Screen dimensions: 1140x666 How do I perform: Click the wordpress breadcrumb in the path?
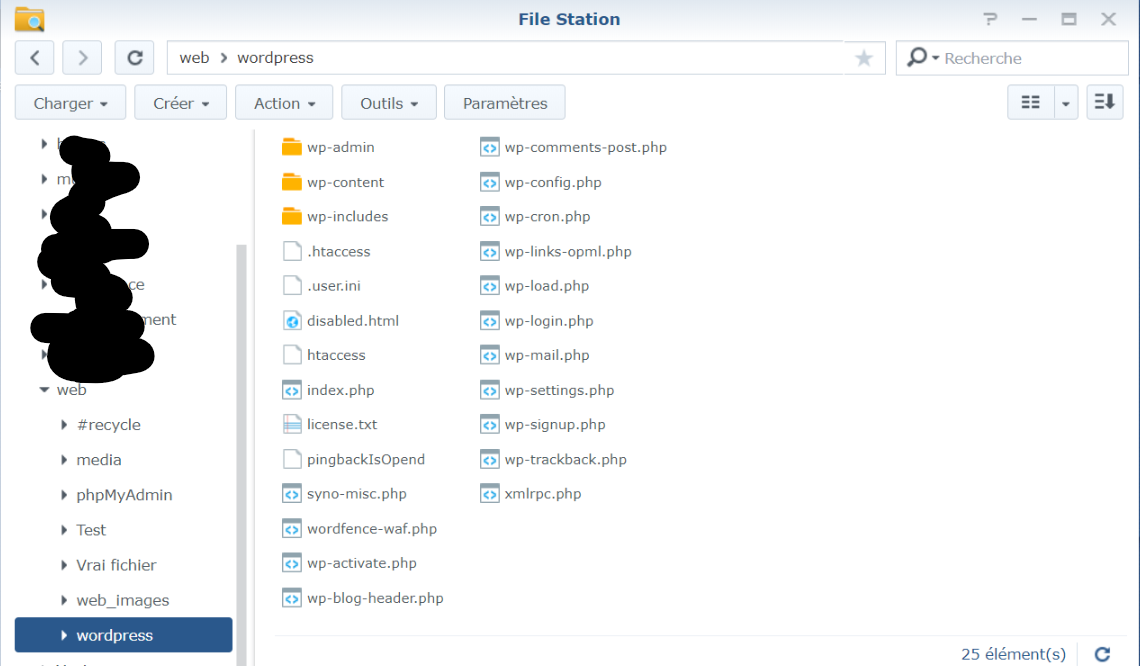(275, 57)
